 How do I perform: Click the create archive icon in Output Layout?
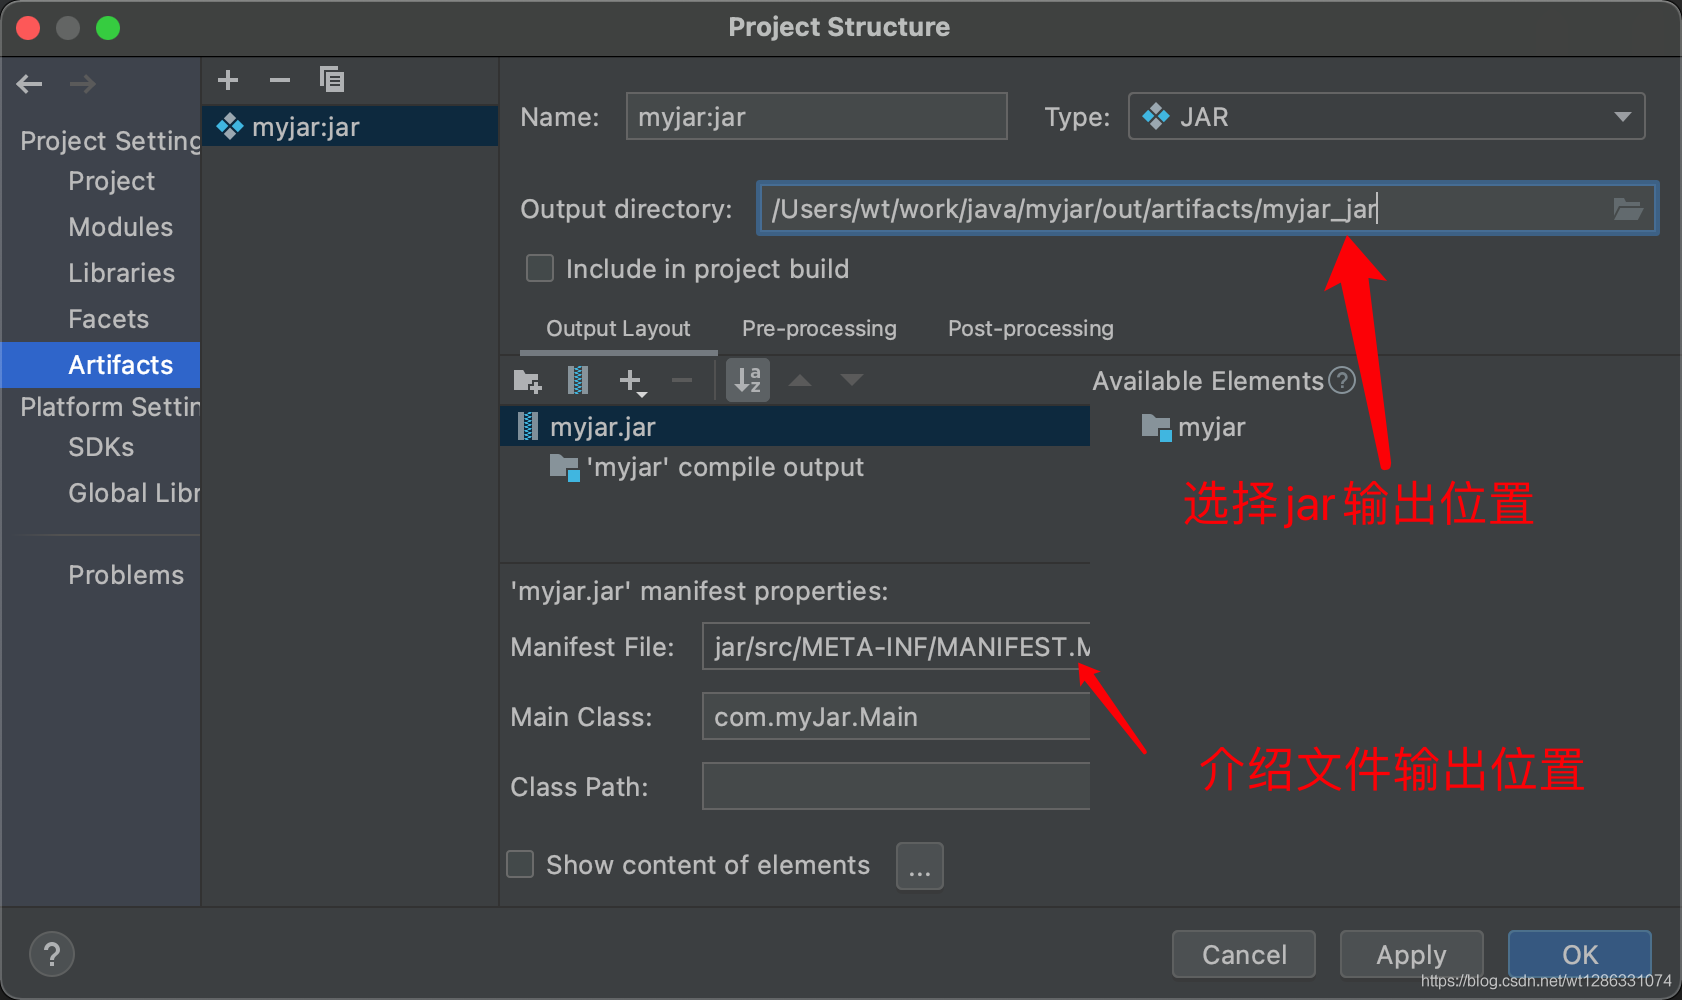pyautogui.click(x=578, y=380)
